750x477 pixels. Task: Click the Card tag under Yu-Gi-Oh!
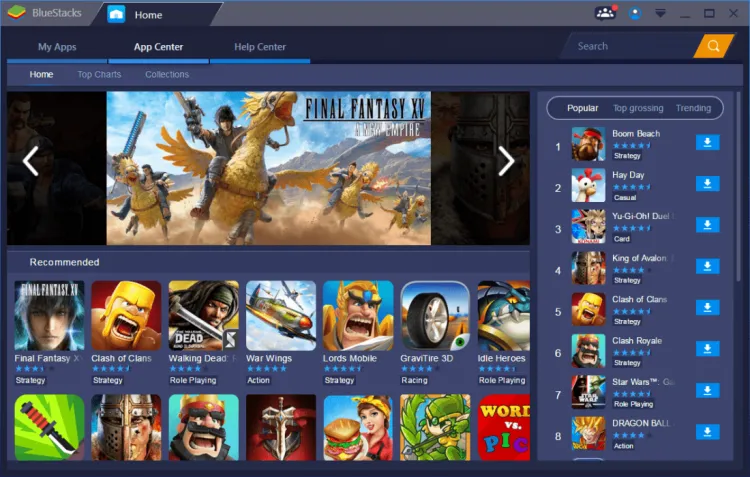[622, 239]
